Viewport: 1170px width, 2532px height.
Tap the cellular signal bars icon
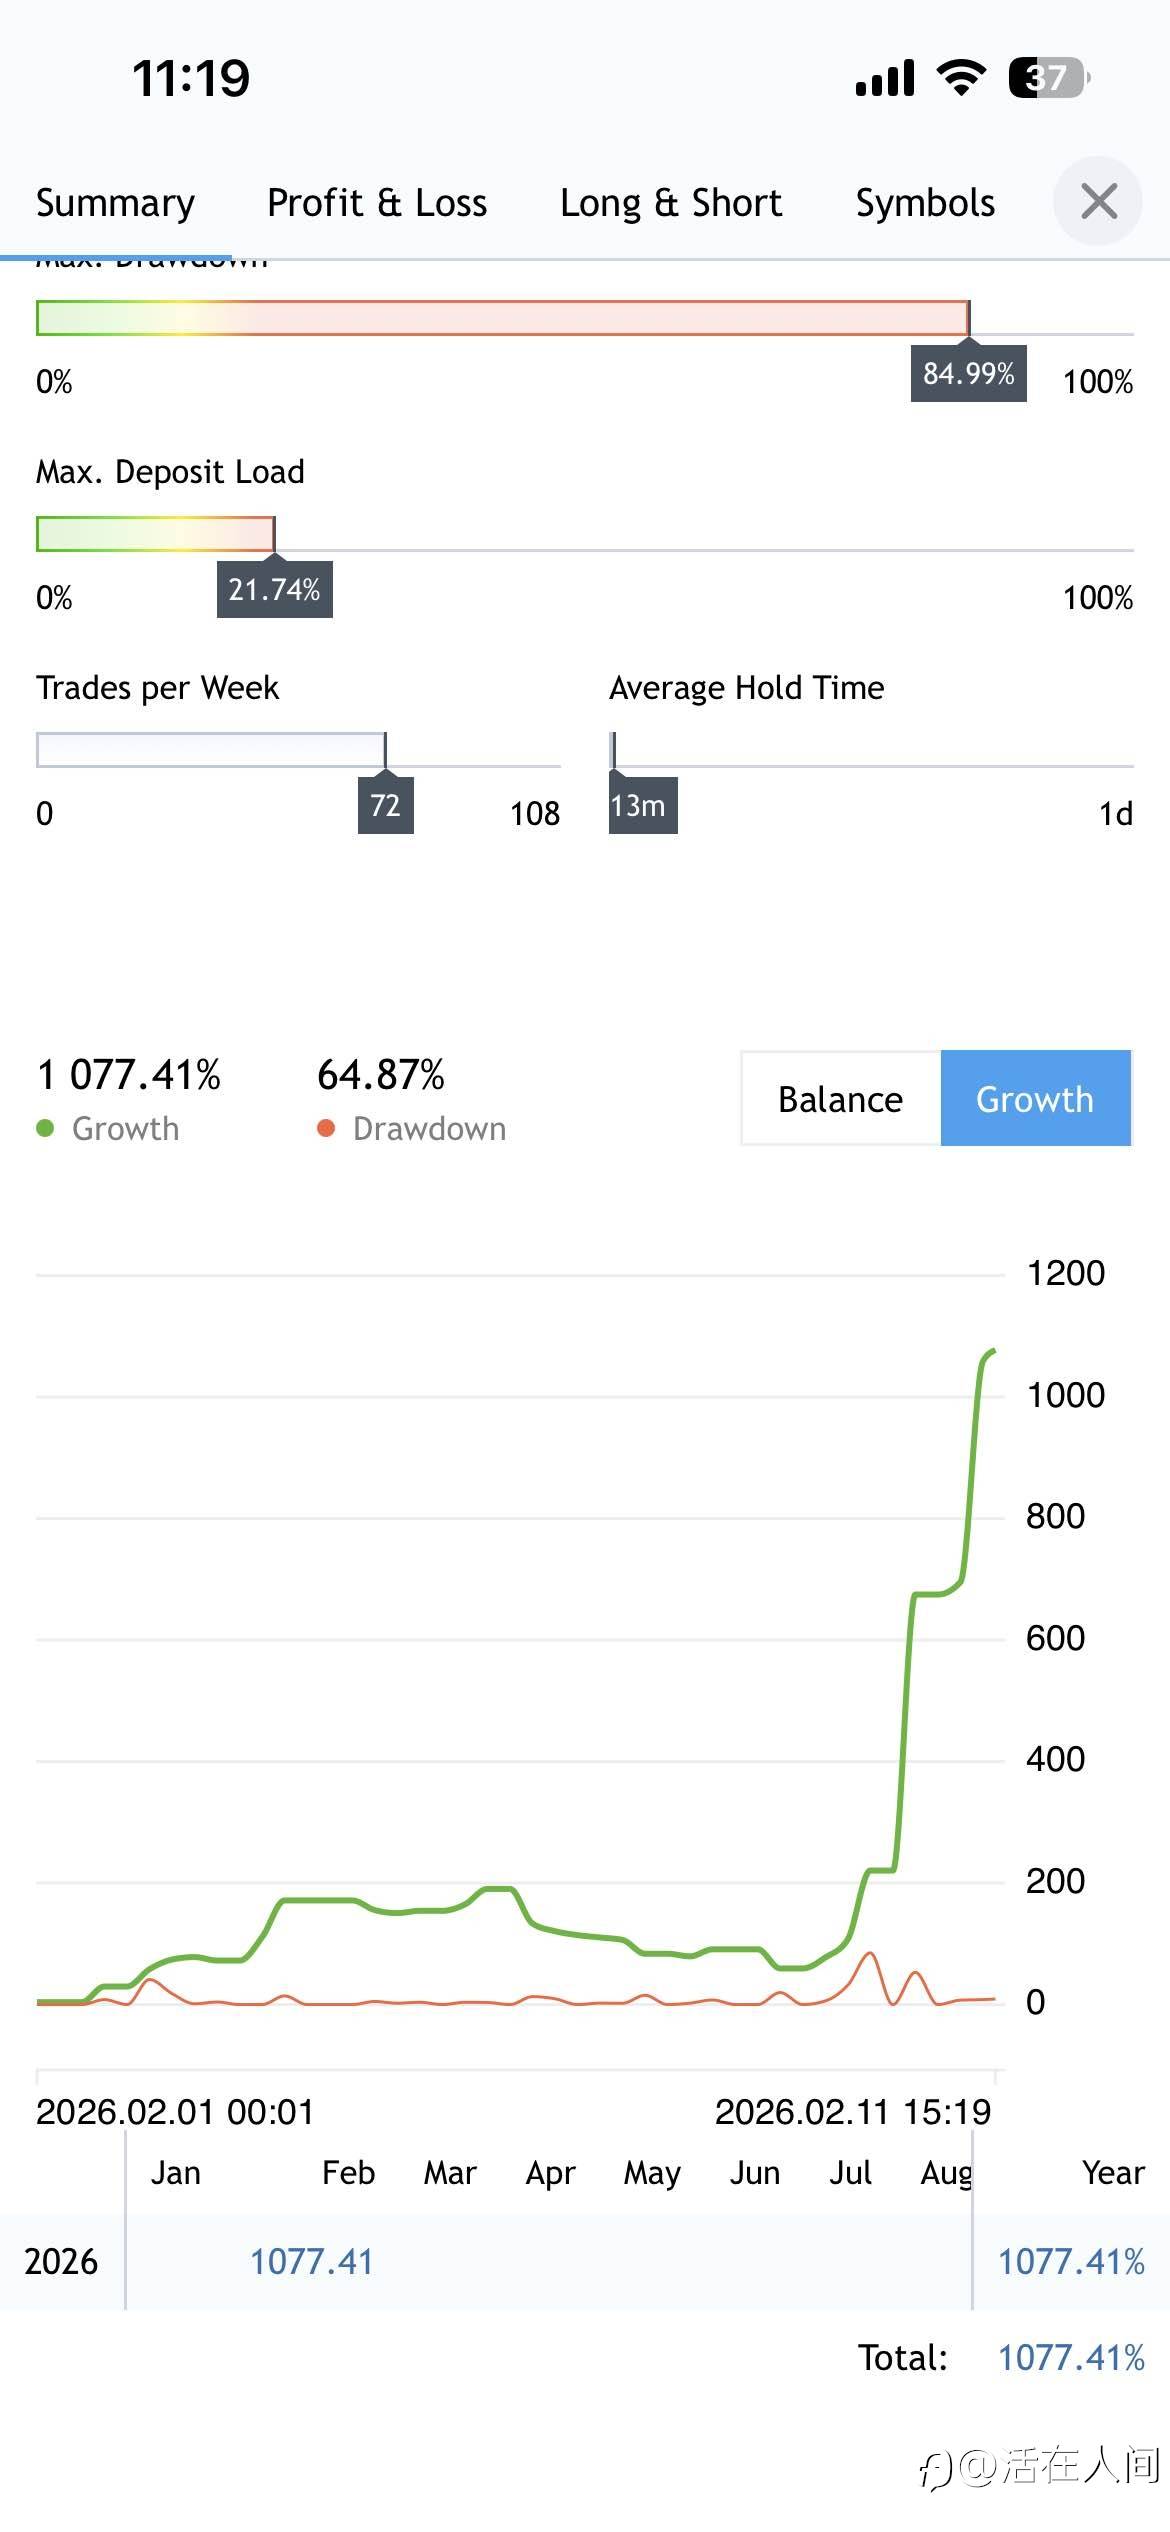tap(885, 78)
